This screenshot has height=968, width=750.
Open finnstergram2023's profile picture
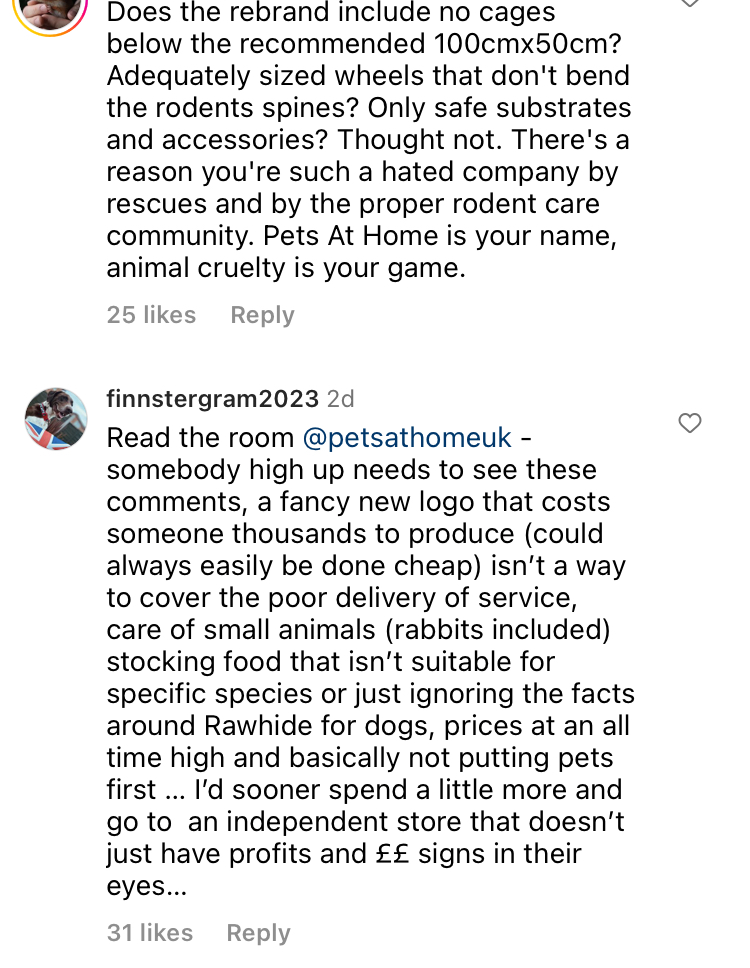56,419
